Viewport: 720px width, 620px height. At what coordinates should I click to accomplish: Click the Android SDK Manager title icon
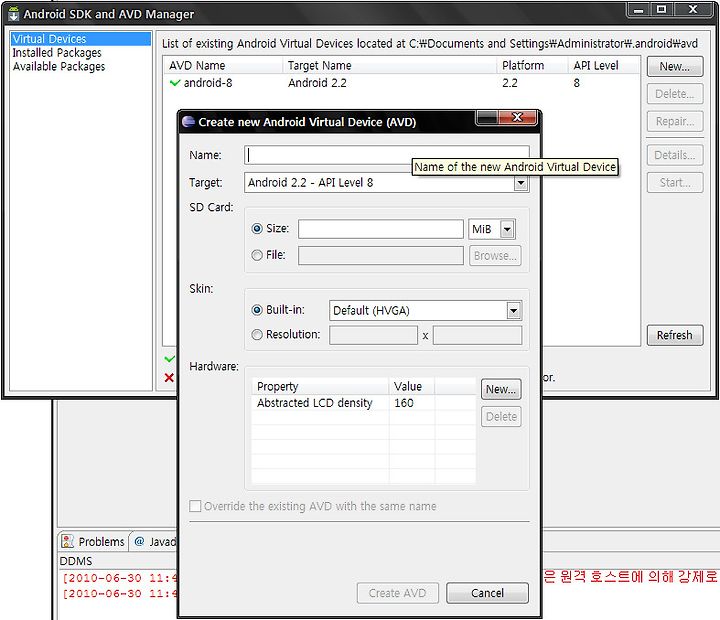[13, 14]
